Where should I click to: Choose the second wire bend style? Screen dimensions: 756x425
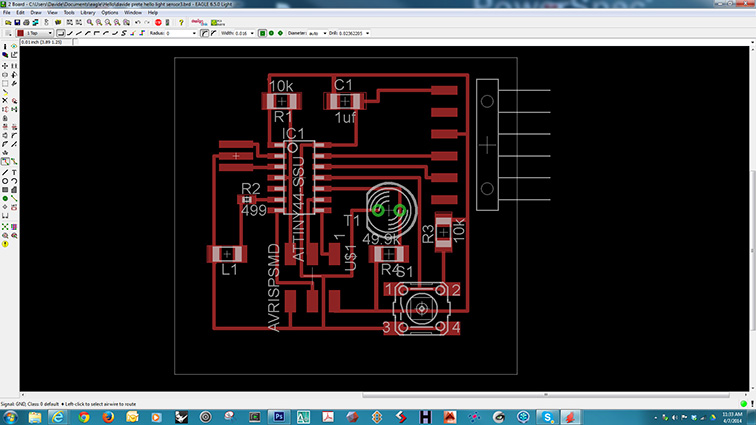pos(70,33)
